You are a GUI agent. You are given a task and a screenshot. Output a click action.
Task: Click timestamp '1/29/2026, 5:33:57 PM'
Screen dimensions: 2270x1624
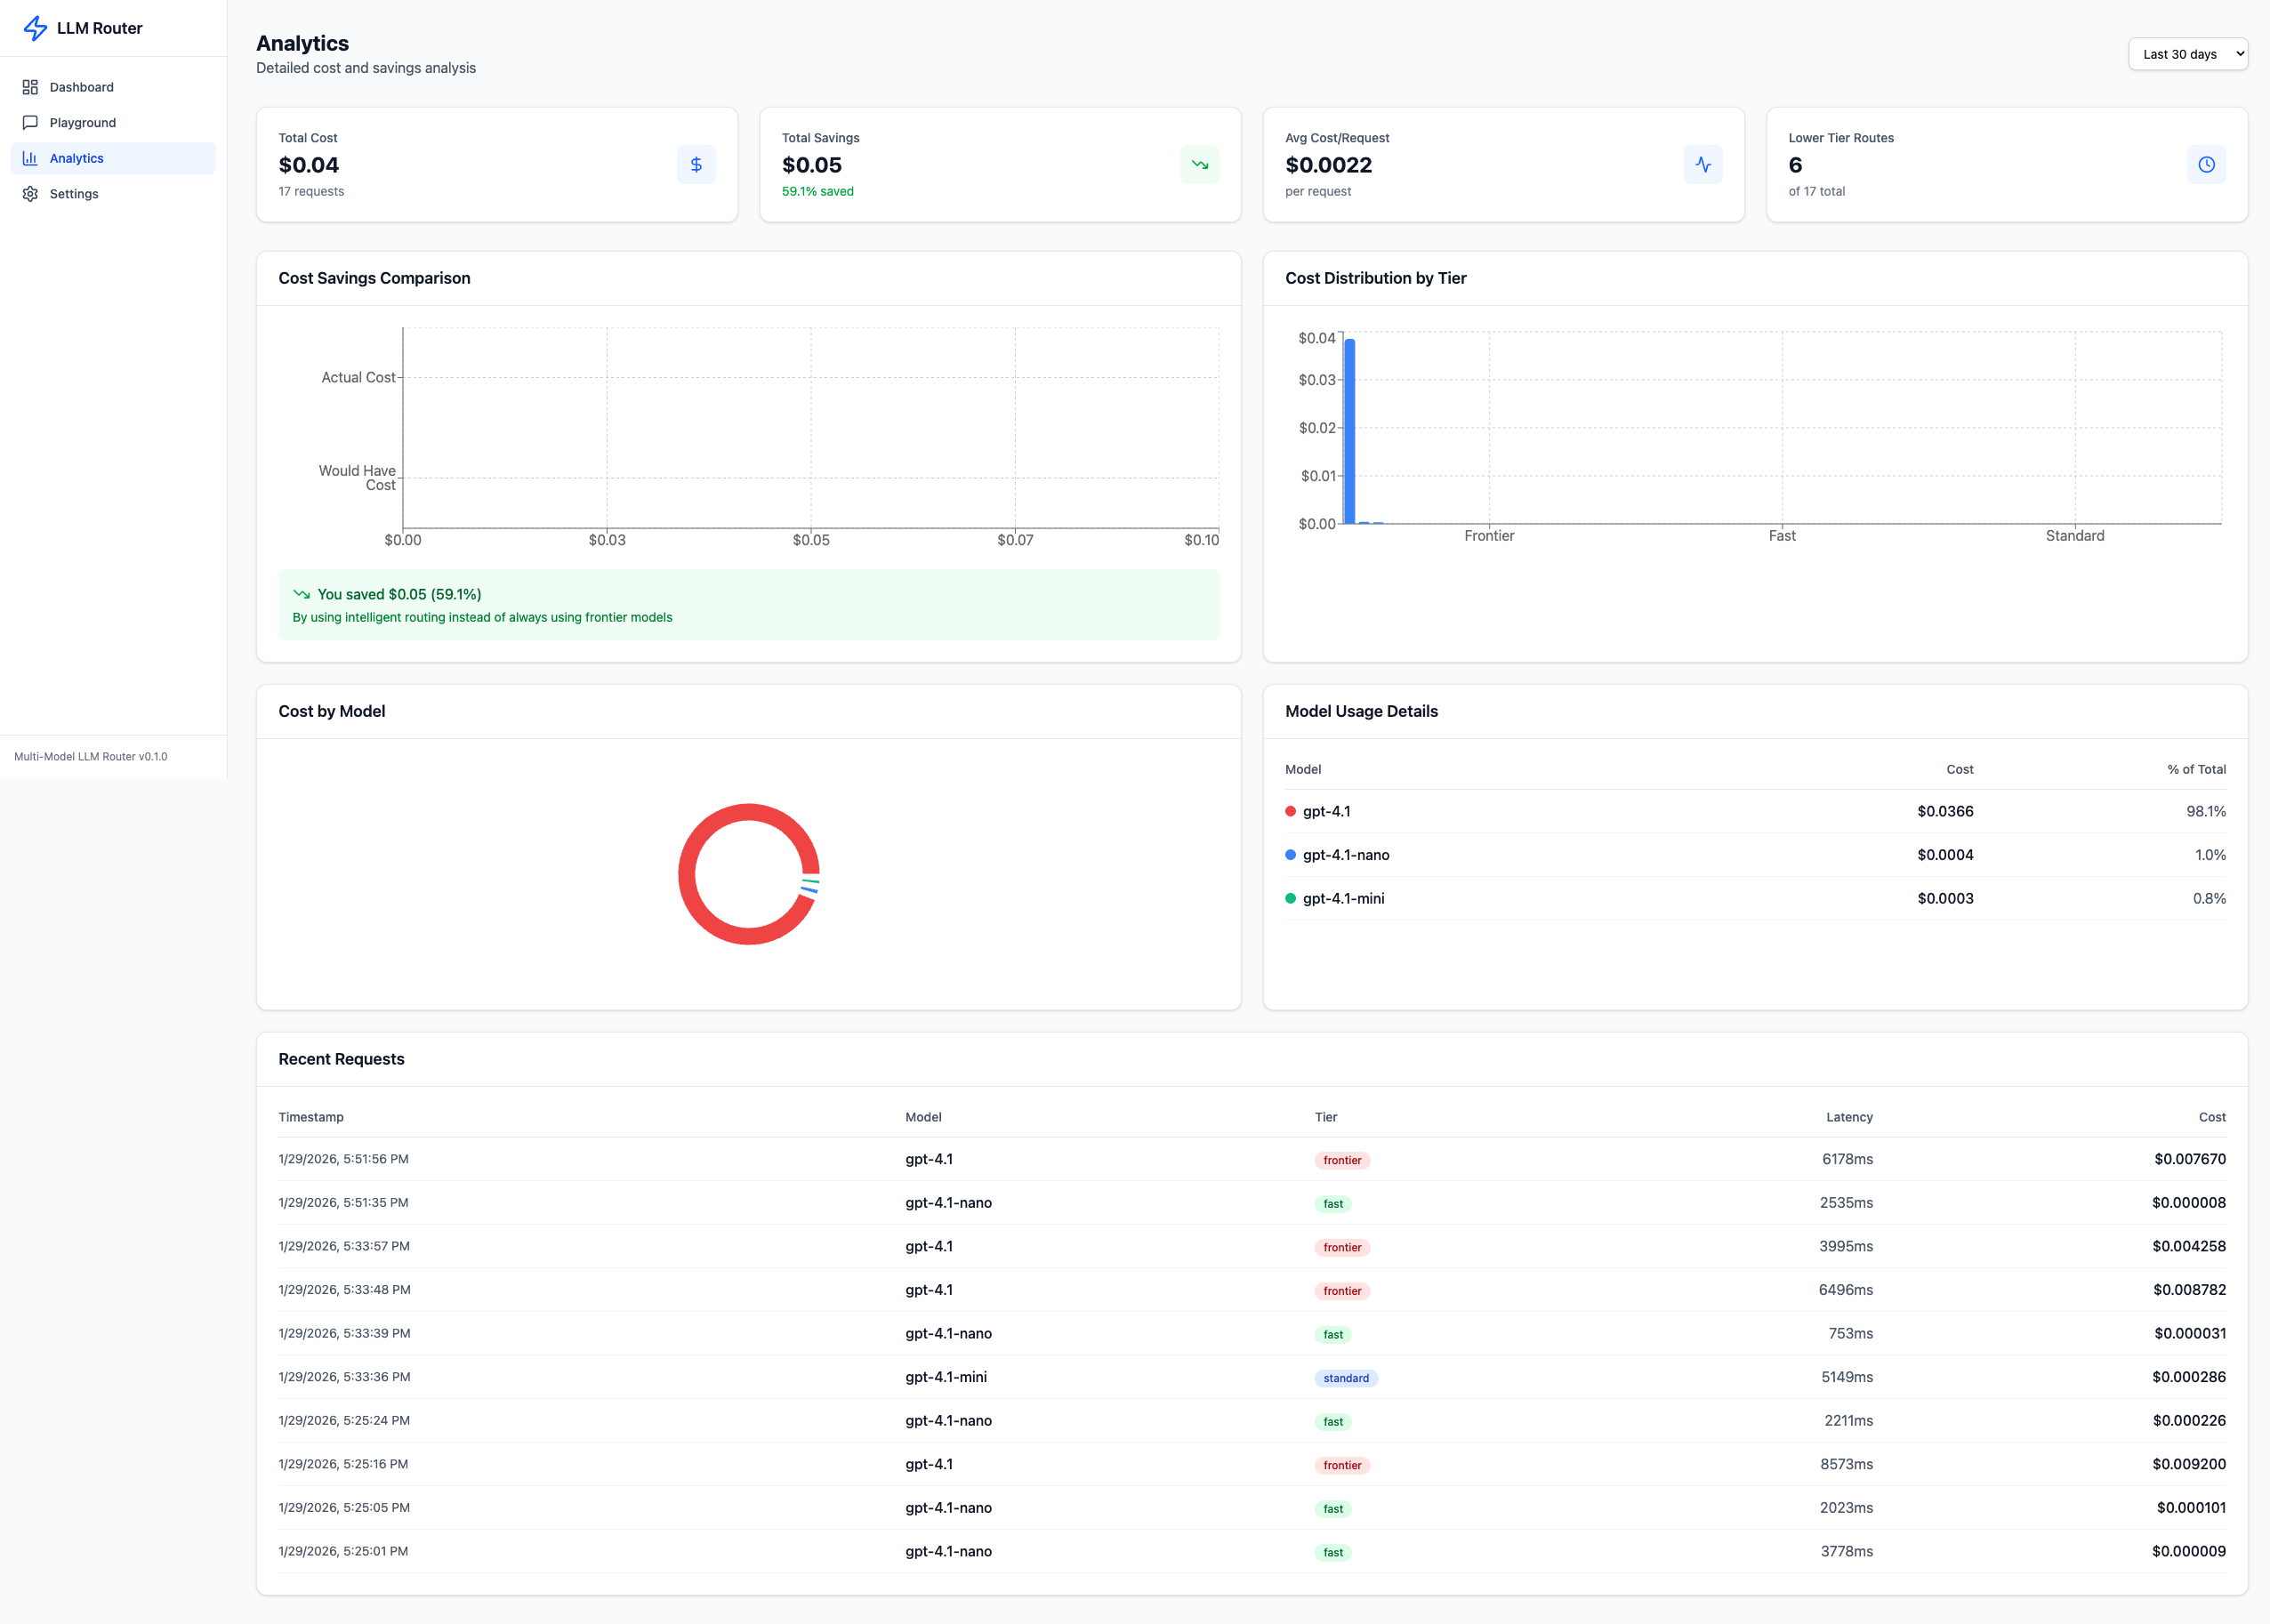(x=344, y=1246)
